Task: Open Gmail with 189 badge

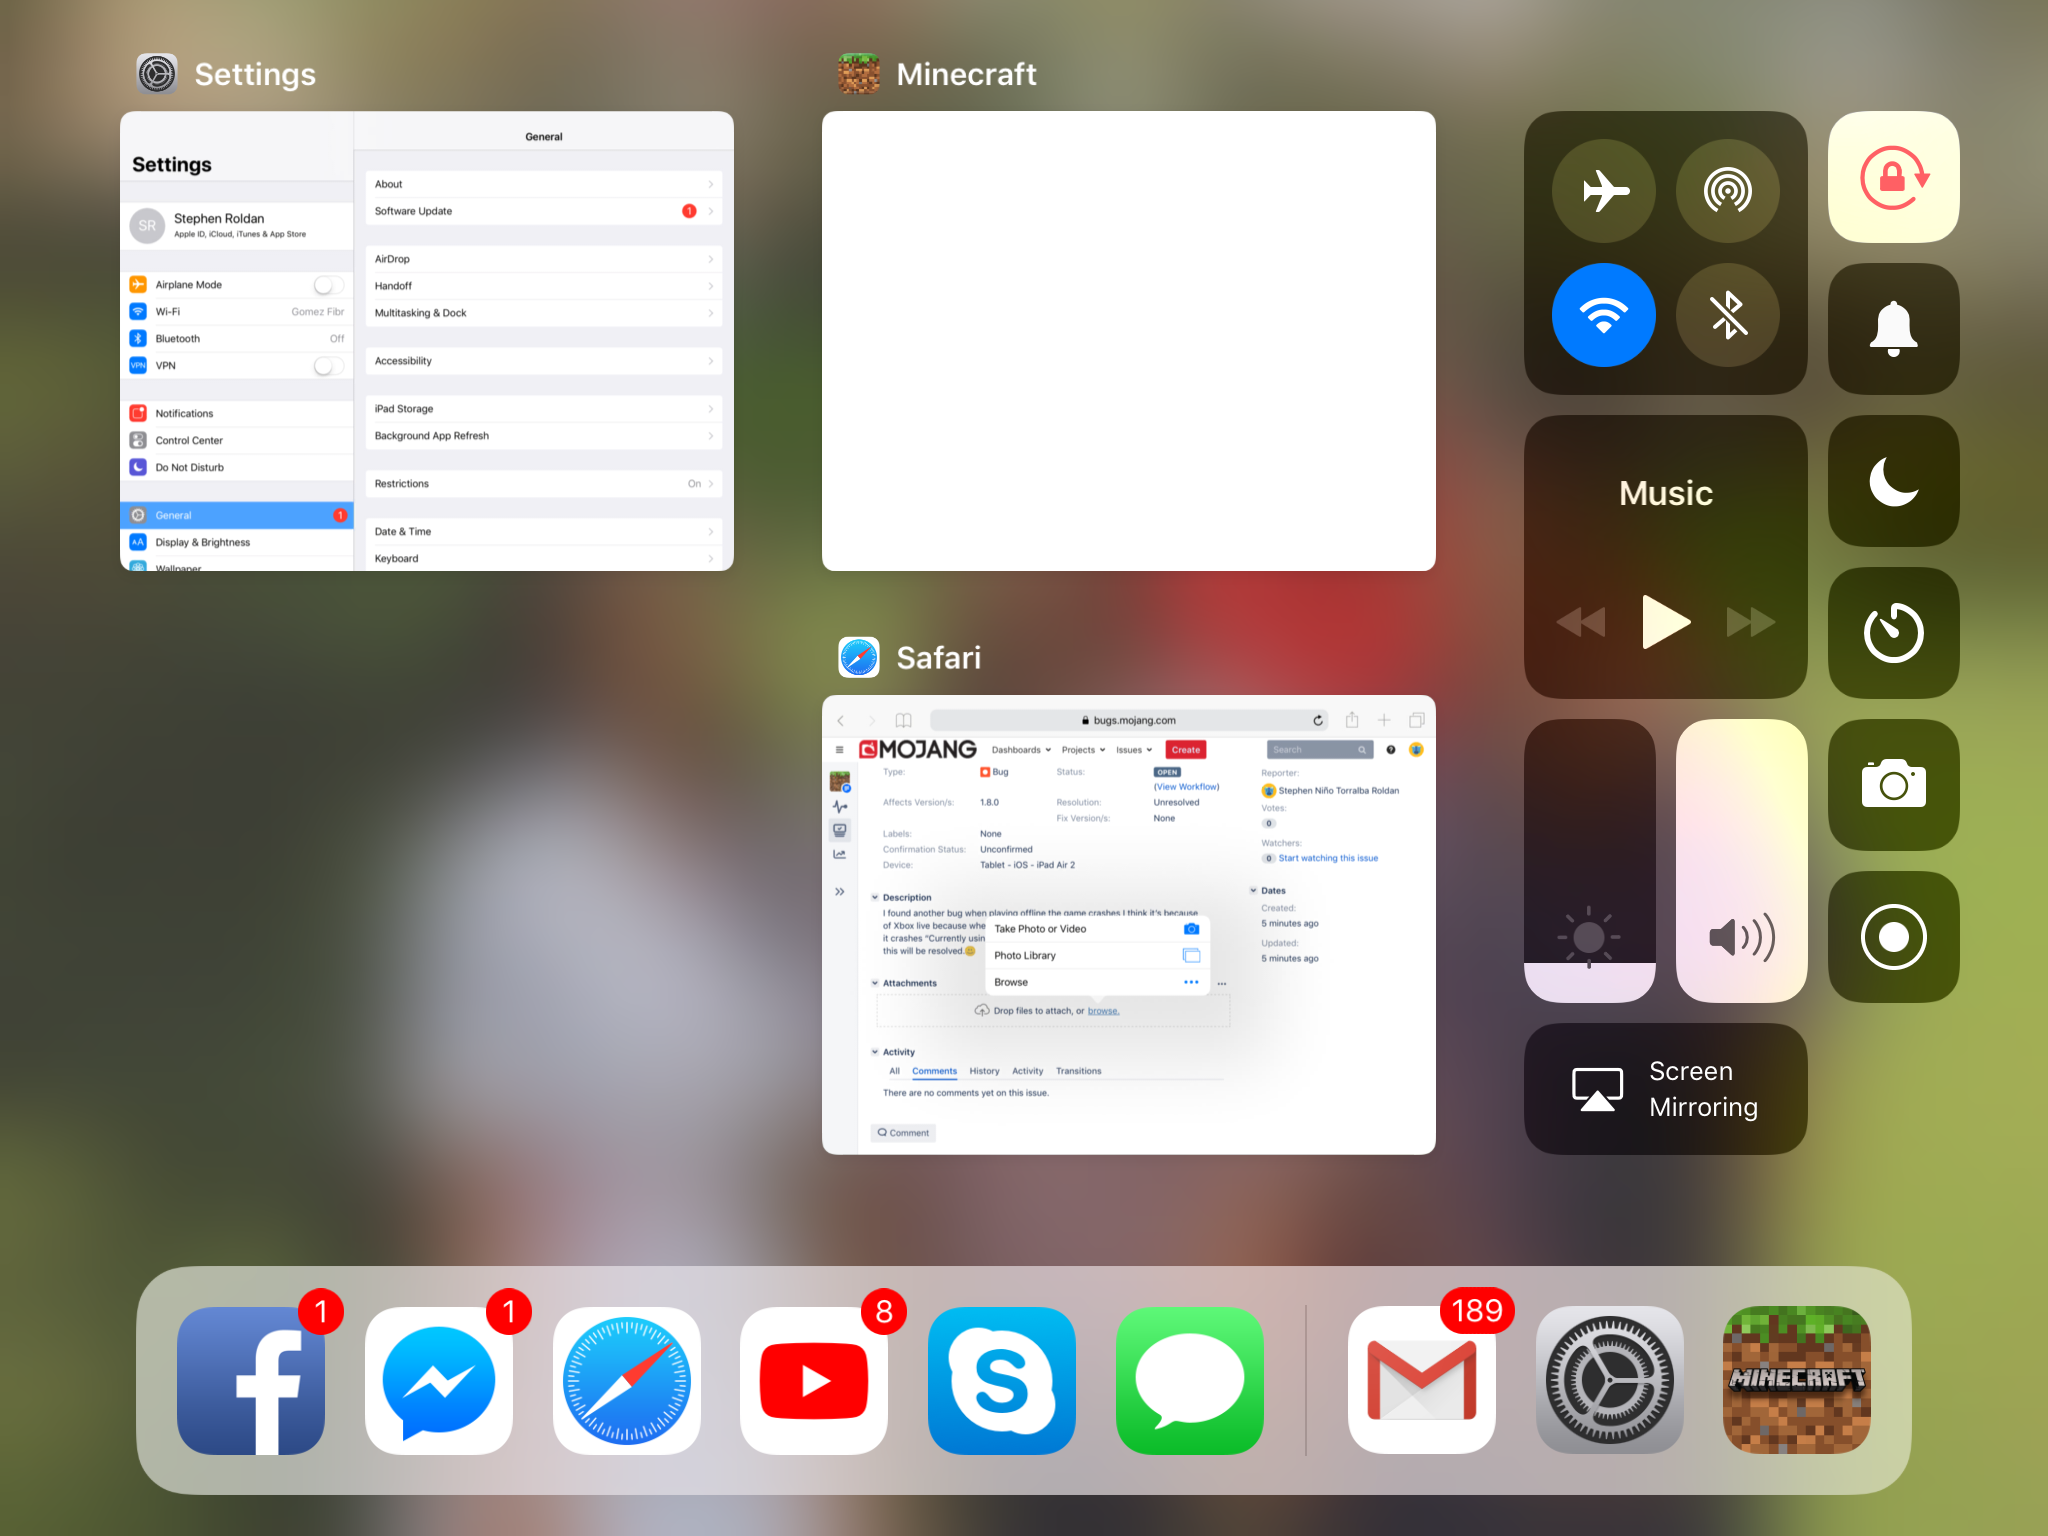Action: (1421, 1380)
